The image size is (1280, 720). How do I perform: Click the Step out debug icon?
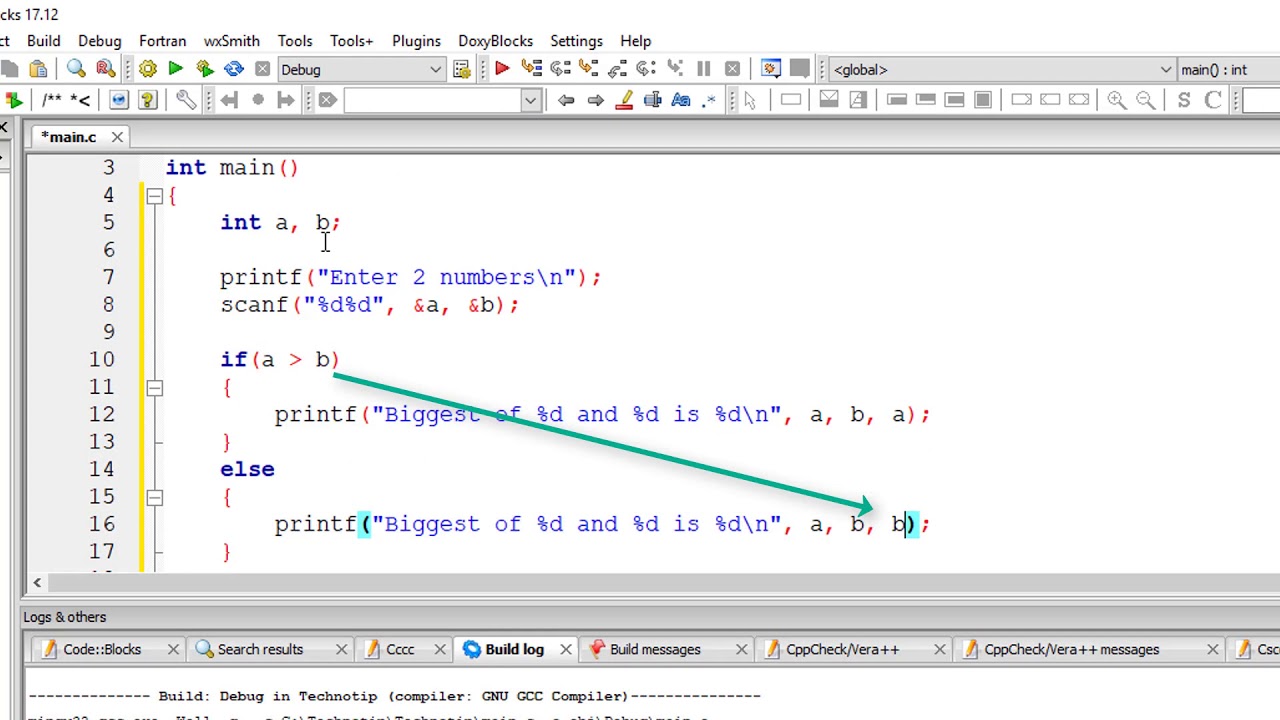[618, 69]
